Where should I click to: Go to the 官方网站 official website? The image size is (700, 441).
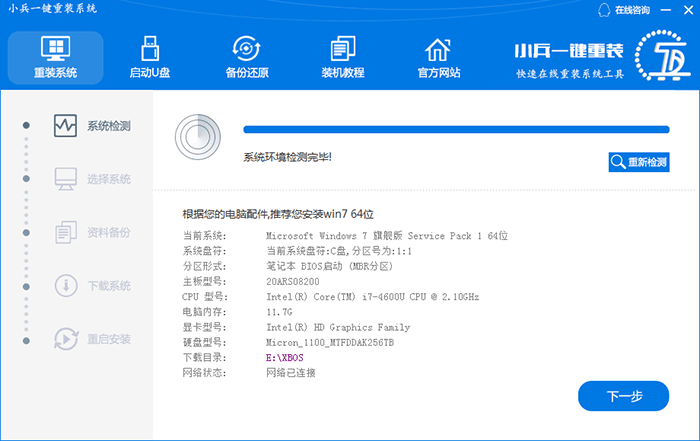(438, 57)
